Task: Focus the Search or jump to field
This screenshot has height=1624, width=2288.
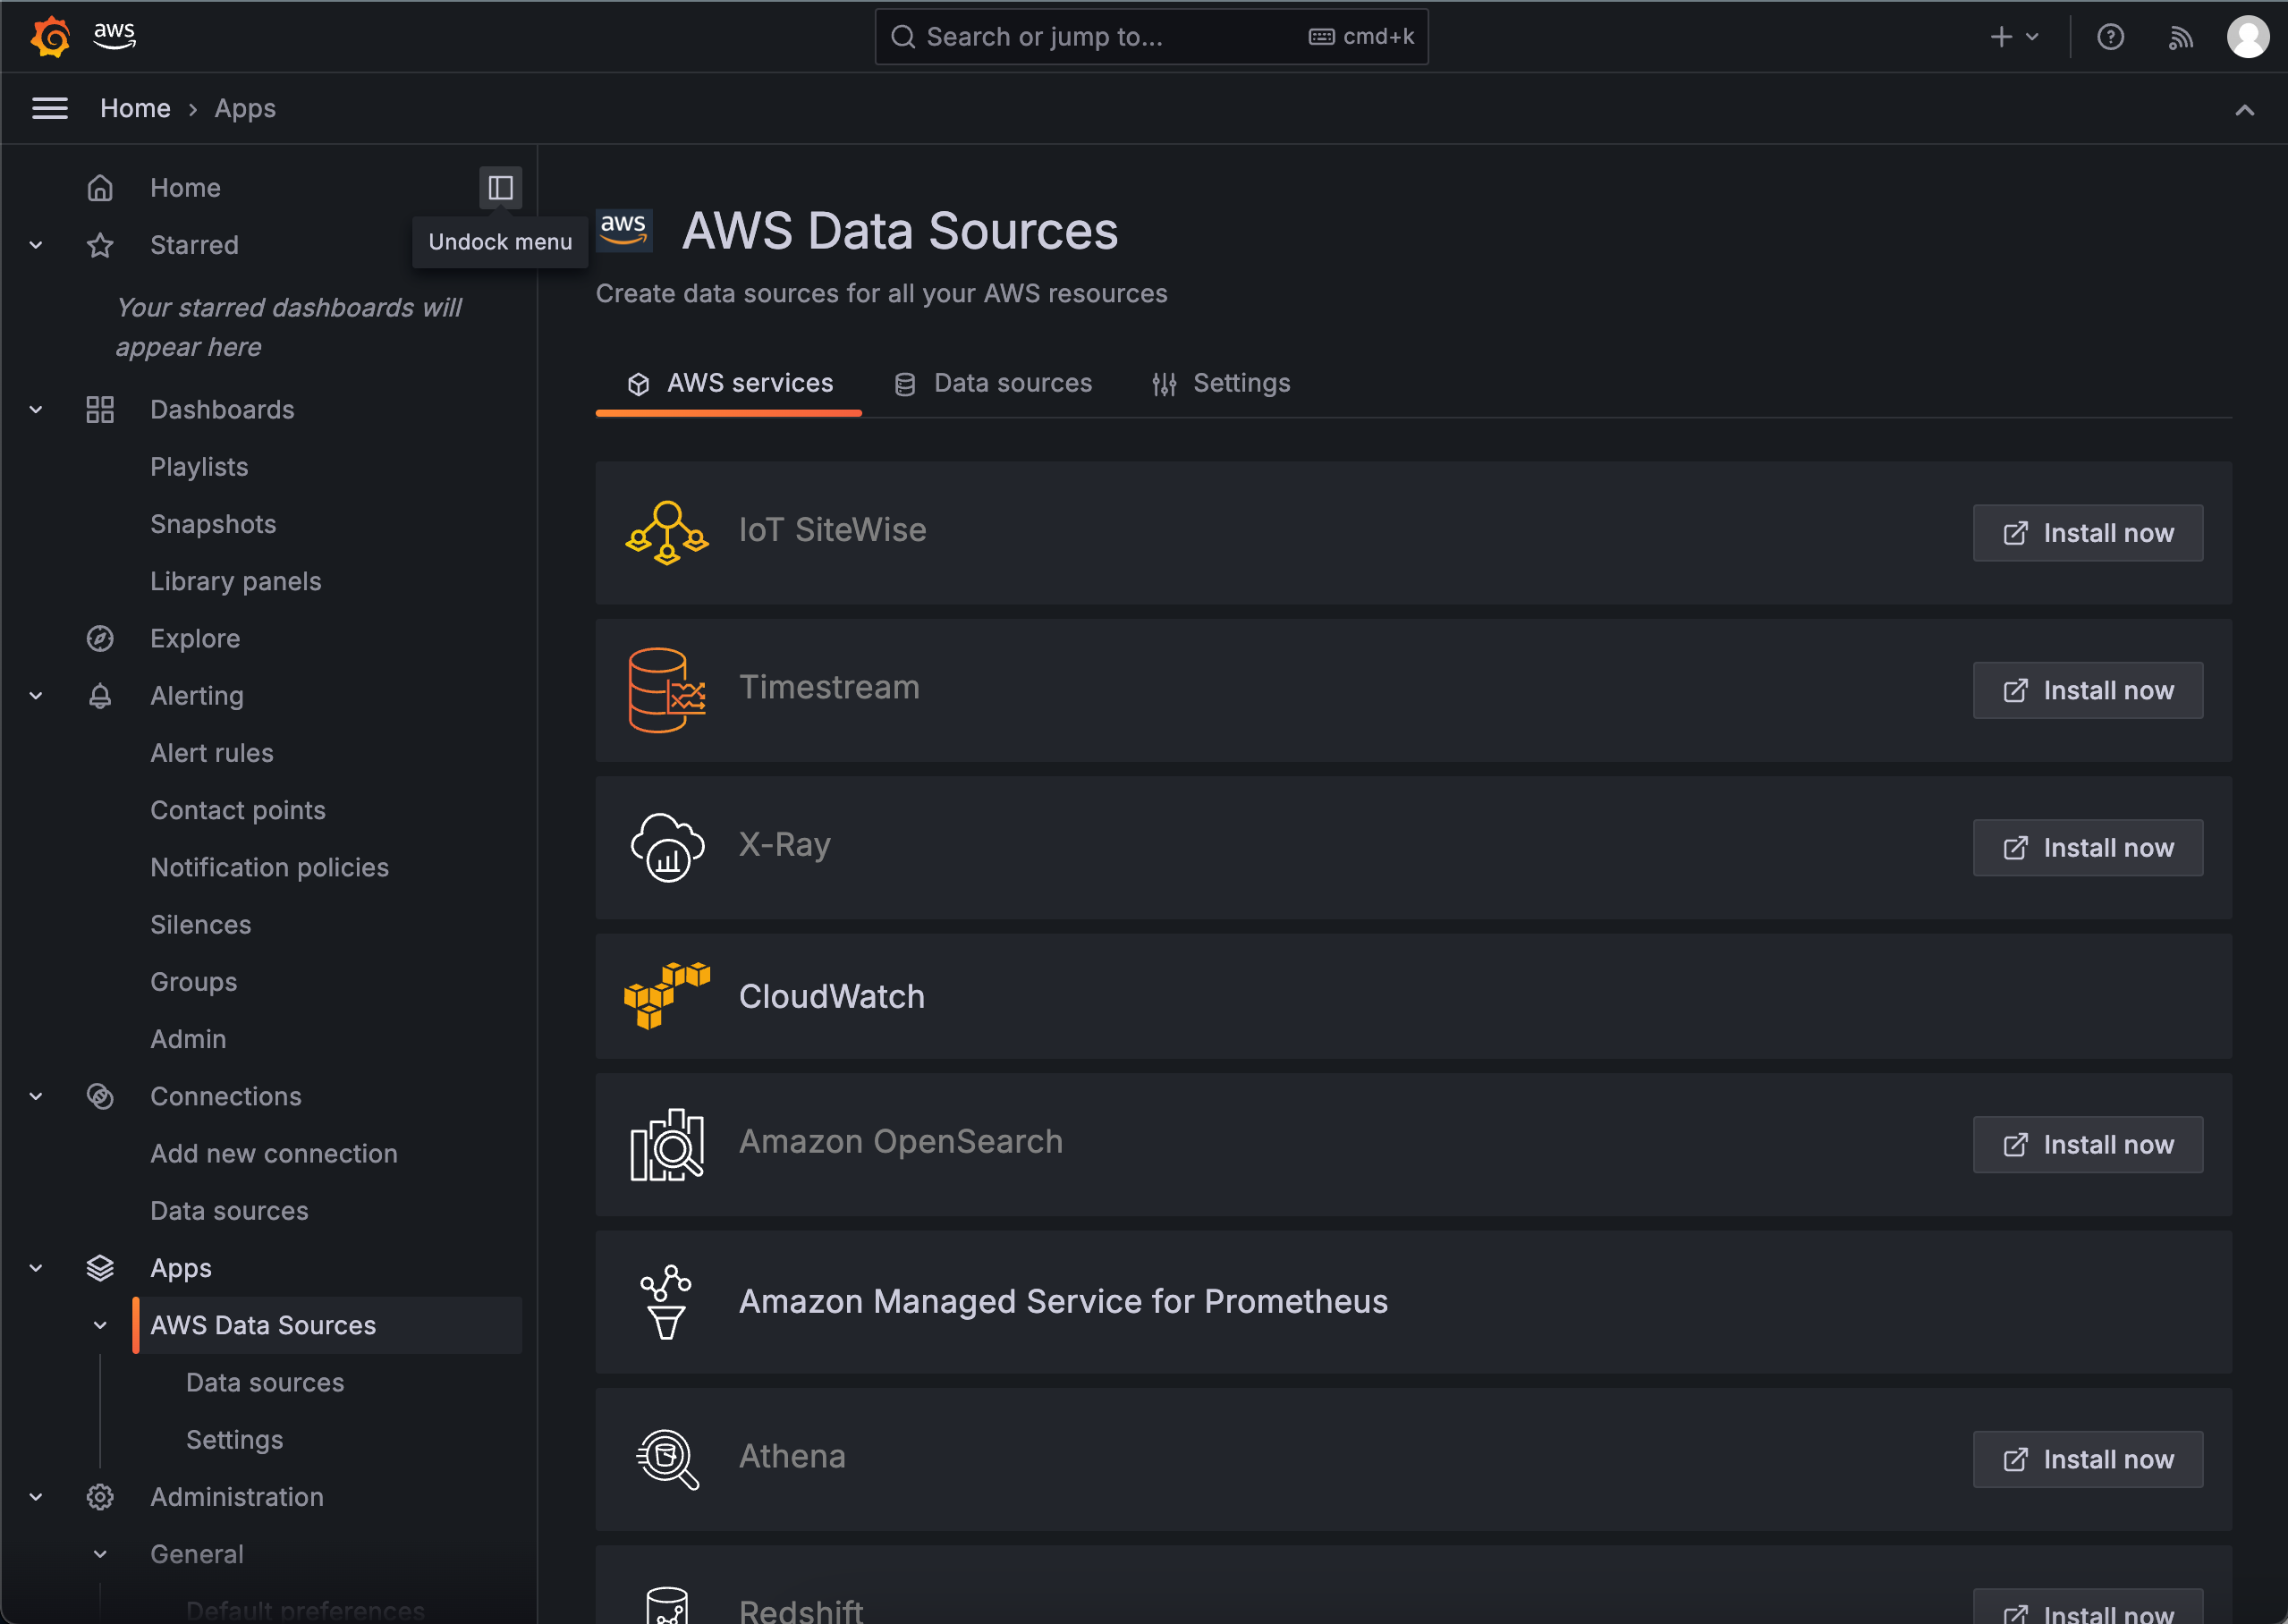Action: (x=1151, y=37)
